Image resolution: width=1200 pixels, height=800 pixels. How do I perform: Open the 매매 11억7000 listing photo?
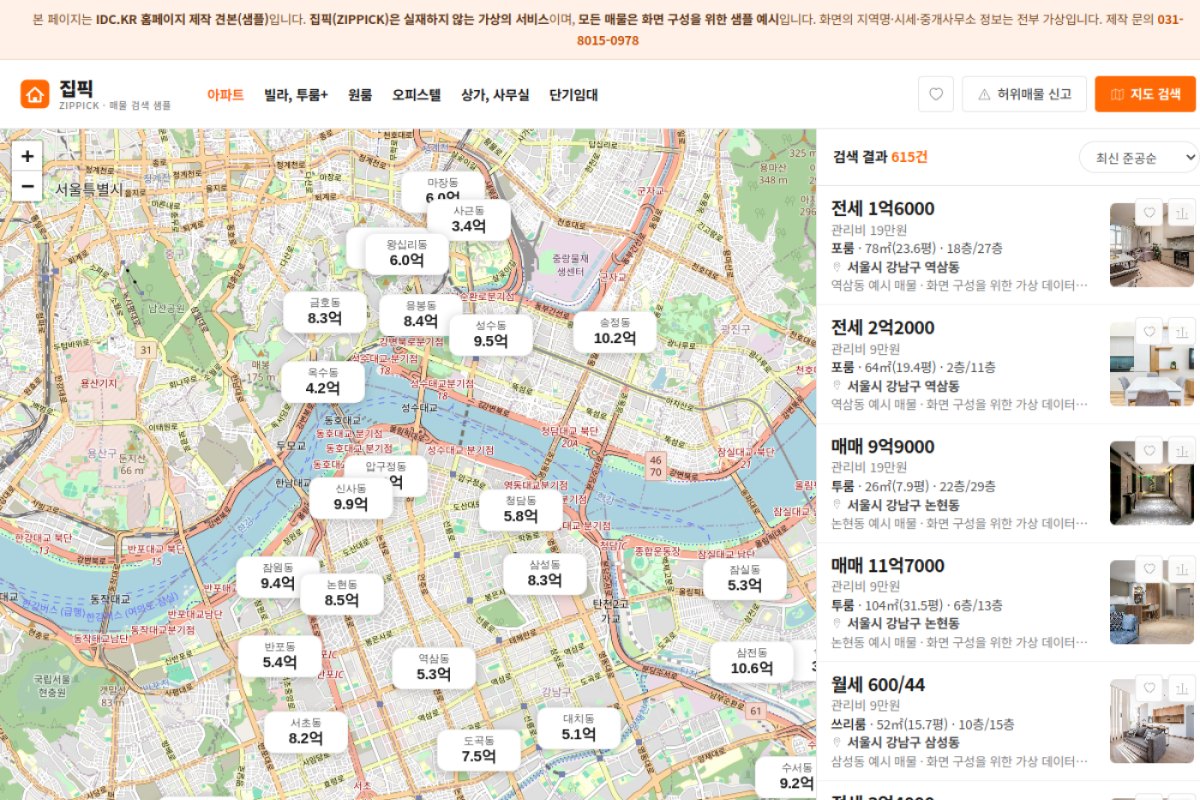tap(1152, 602)
